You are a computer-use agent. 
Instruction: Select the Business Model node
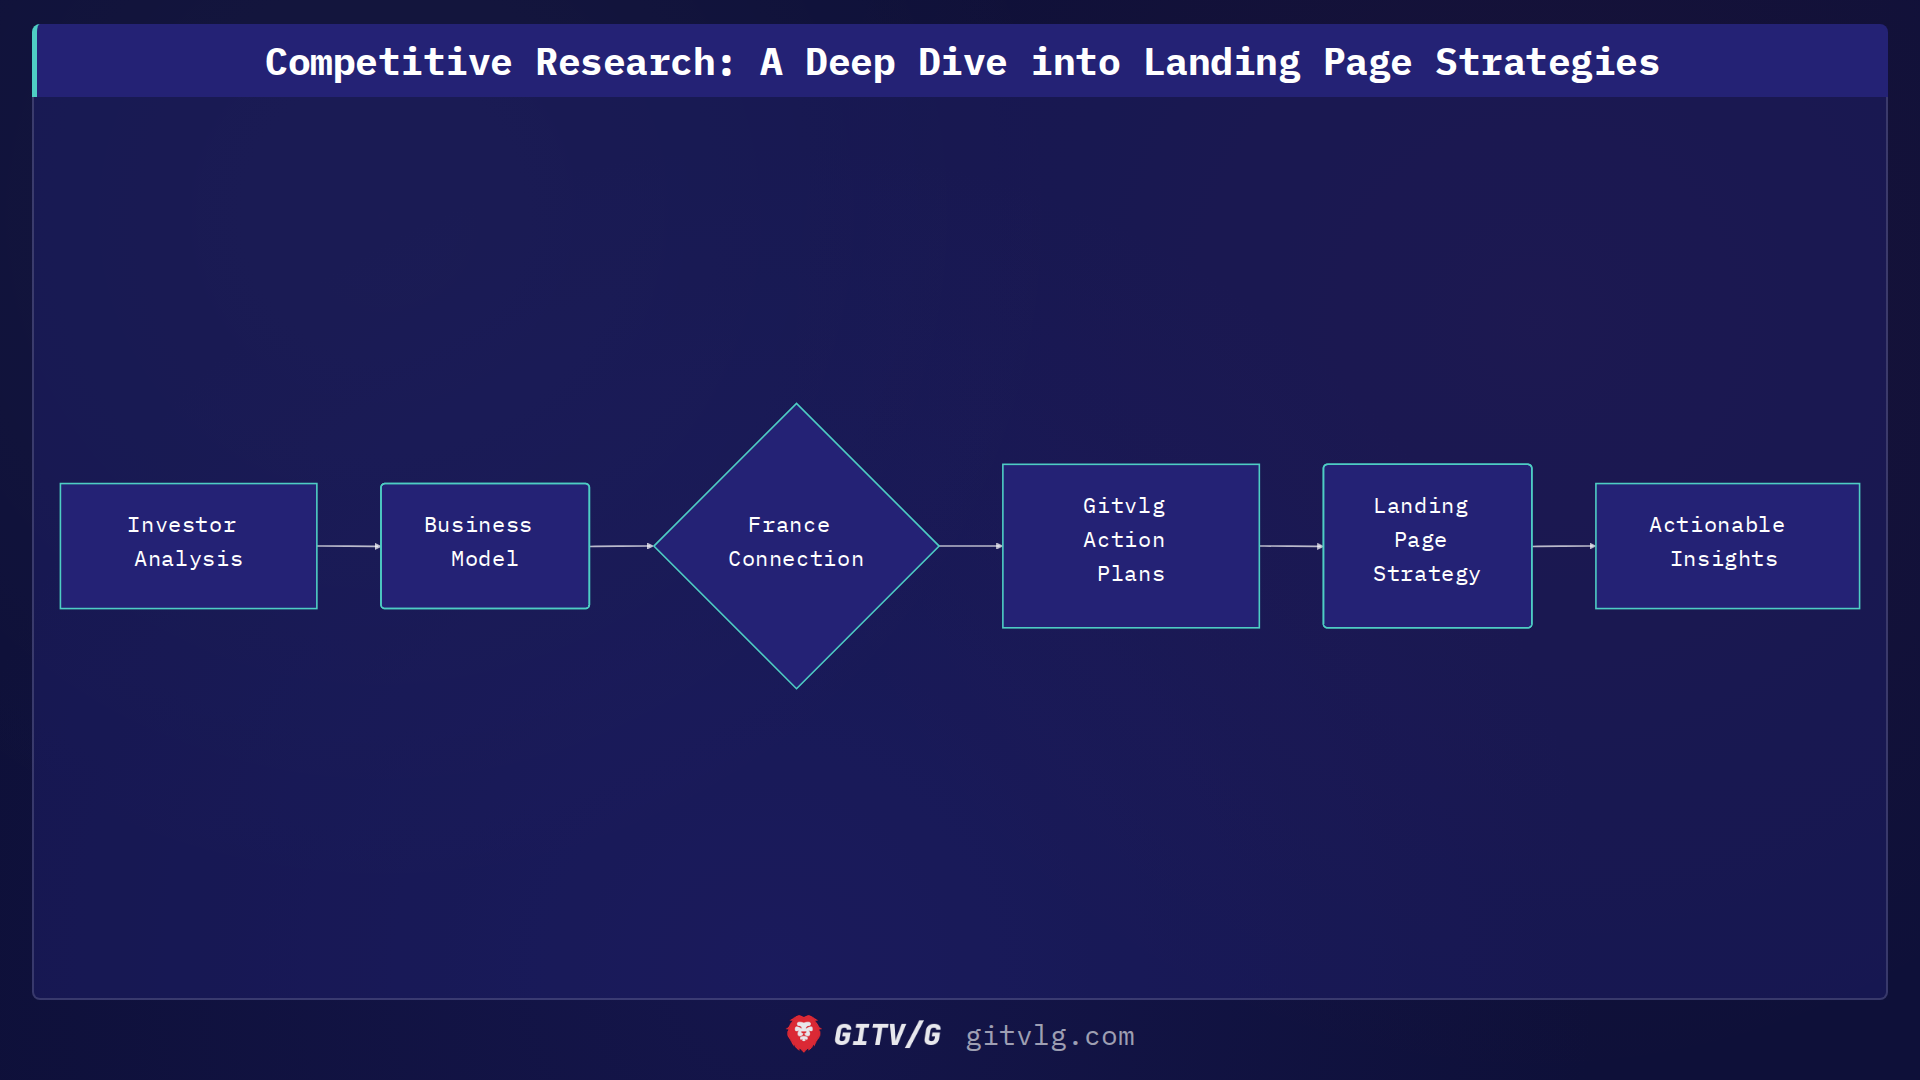coord(484,545)
